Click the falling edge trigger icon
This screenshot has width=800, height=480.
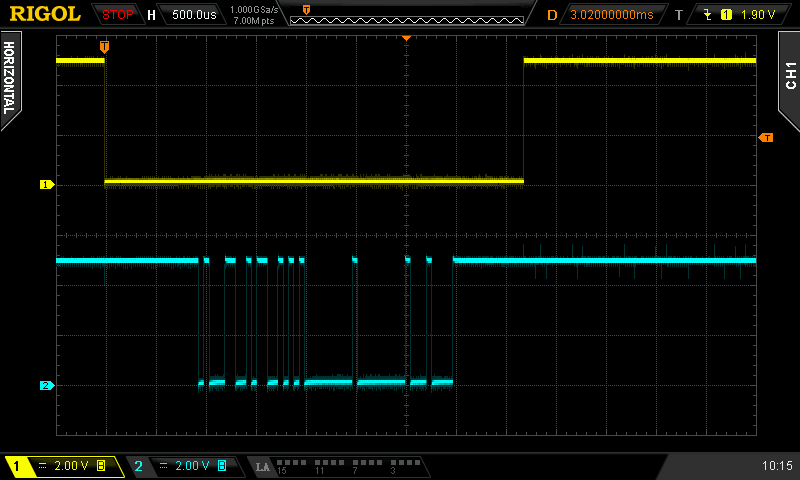(x=708, y=15)
